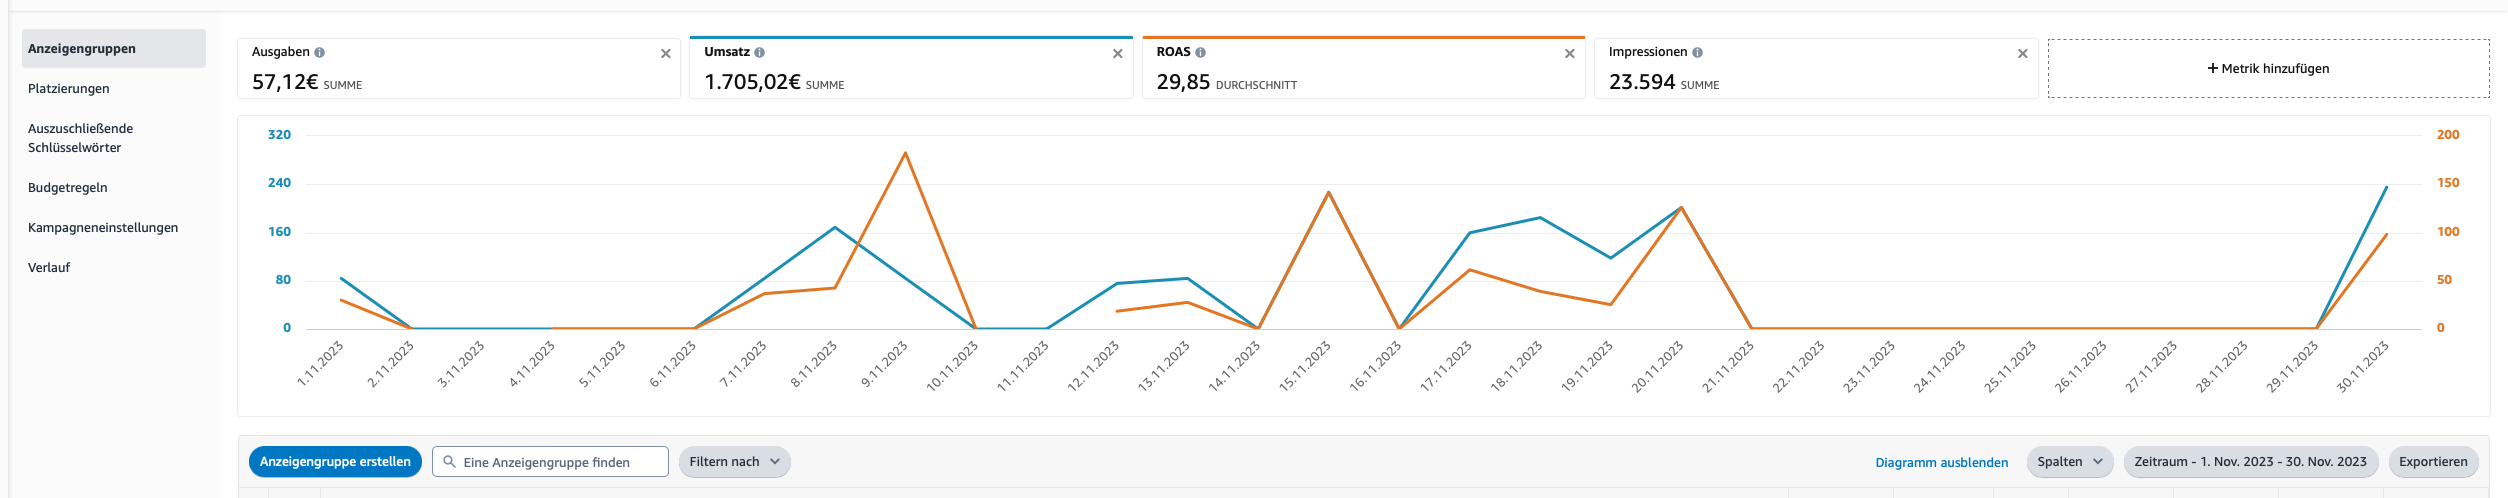Go to Budgetregeln section
The height and width of the screenshot is (498, 2508).
68,188
